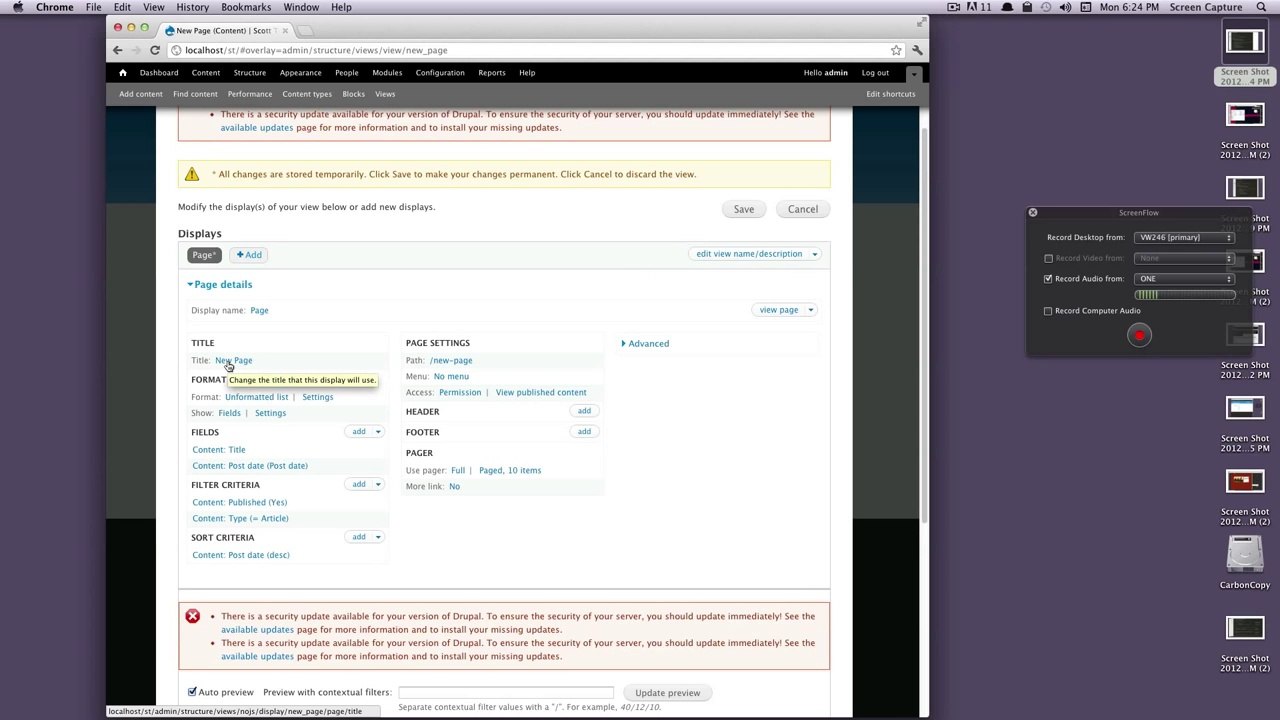Enable Record Video from checkbox
1280x720 pixels.
(x=1049, y=258)
